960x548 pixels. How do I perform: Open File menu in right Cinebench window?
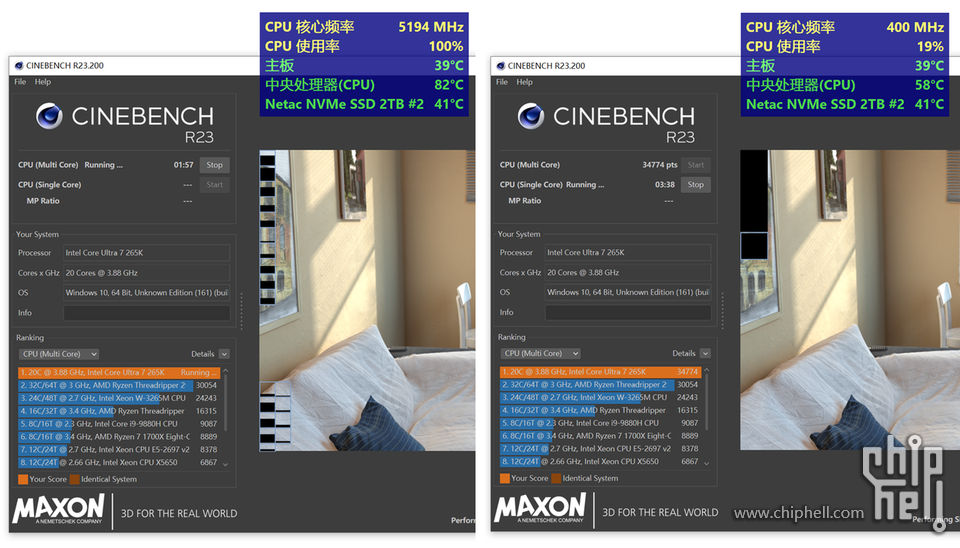502,82
